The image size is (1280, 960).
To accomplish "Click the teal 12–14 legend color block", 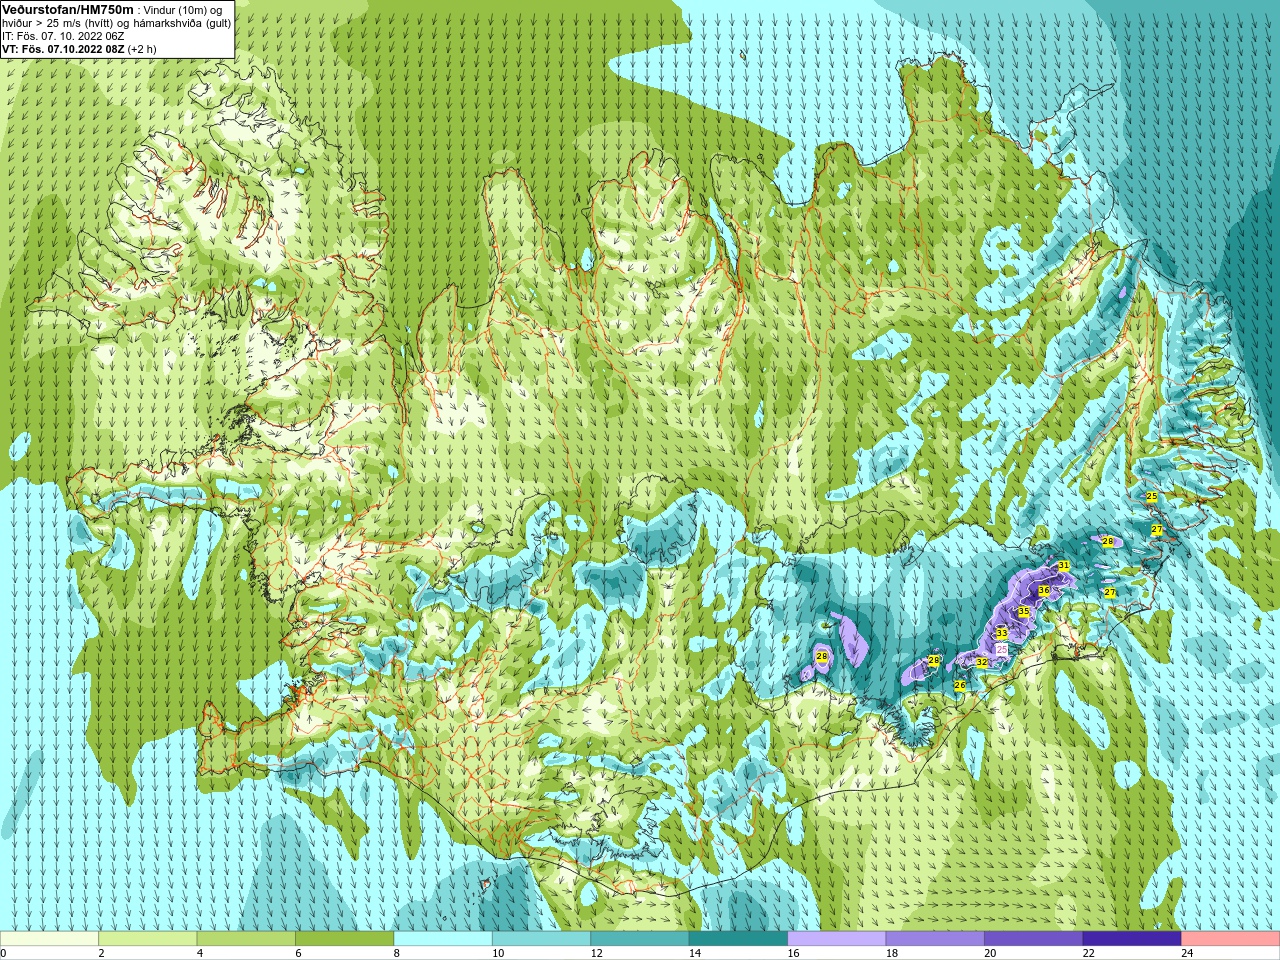I will 640,939.
